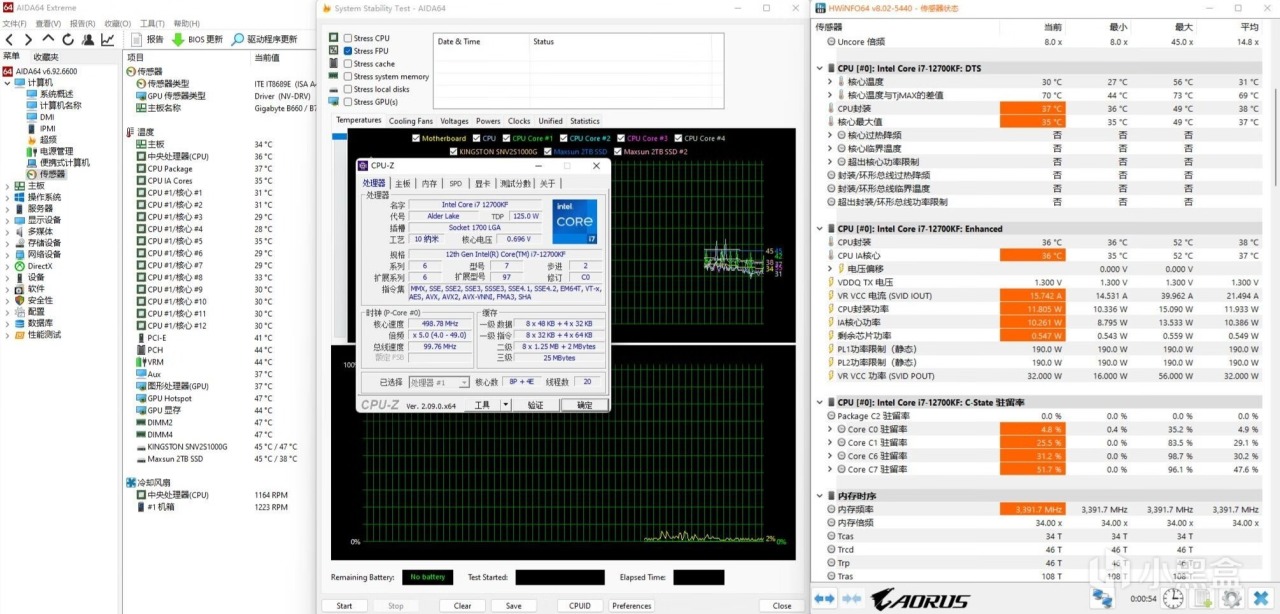Open 帮助(H) menu in AIDA64

point(187,23)
